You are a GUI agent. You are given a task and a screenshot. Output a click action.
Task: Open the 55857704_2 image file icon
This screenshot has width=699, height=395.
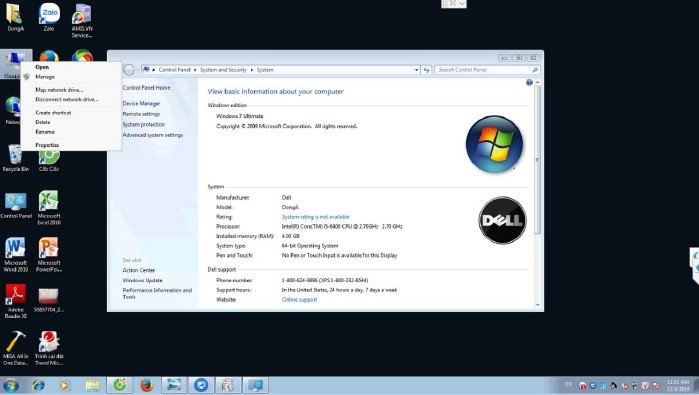pyautogui.click(x=49, y=300)
